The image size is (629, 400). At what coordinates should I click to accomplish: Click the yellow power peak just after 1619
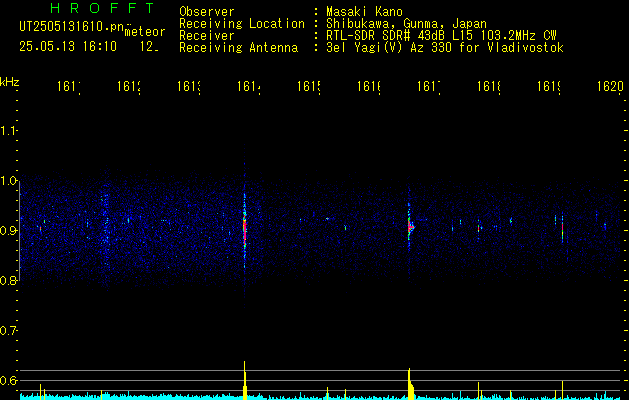[562, 389]
